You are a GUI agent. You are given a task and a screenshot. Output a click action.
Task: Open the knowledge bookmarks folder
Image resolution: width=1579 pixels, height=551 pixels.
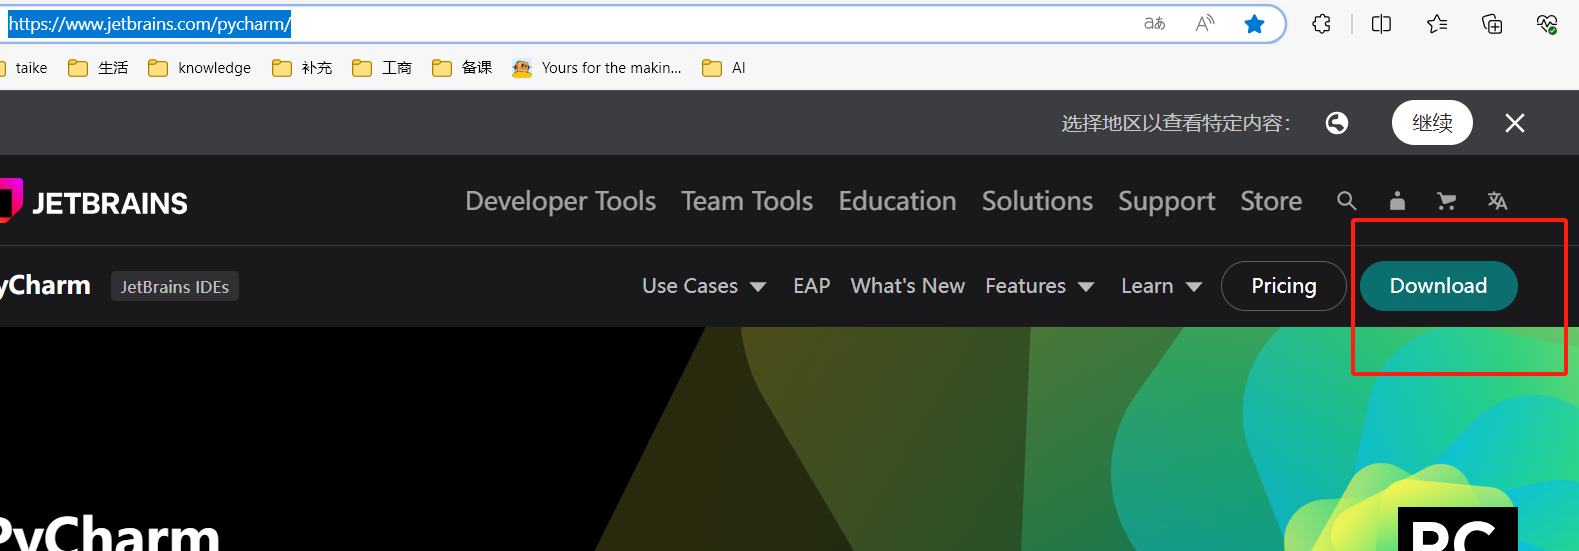(199, 68)
